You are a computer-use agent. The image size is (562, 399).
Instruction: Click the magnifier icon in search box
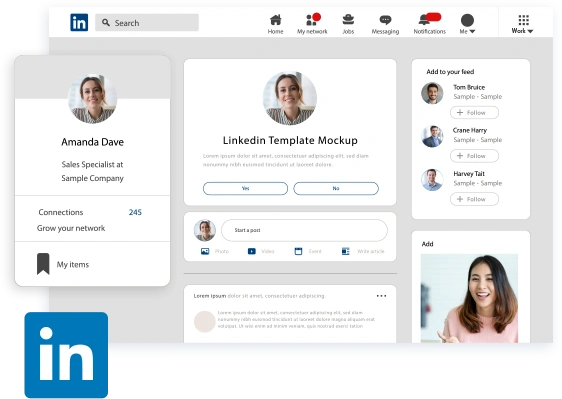point(106,23)
